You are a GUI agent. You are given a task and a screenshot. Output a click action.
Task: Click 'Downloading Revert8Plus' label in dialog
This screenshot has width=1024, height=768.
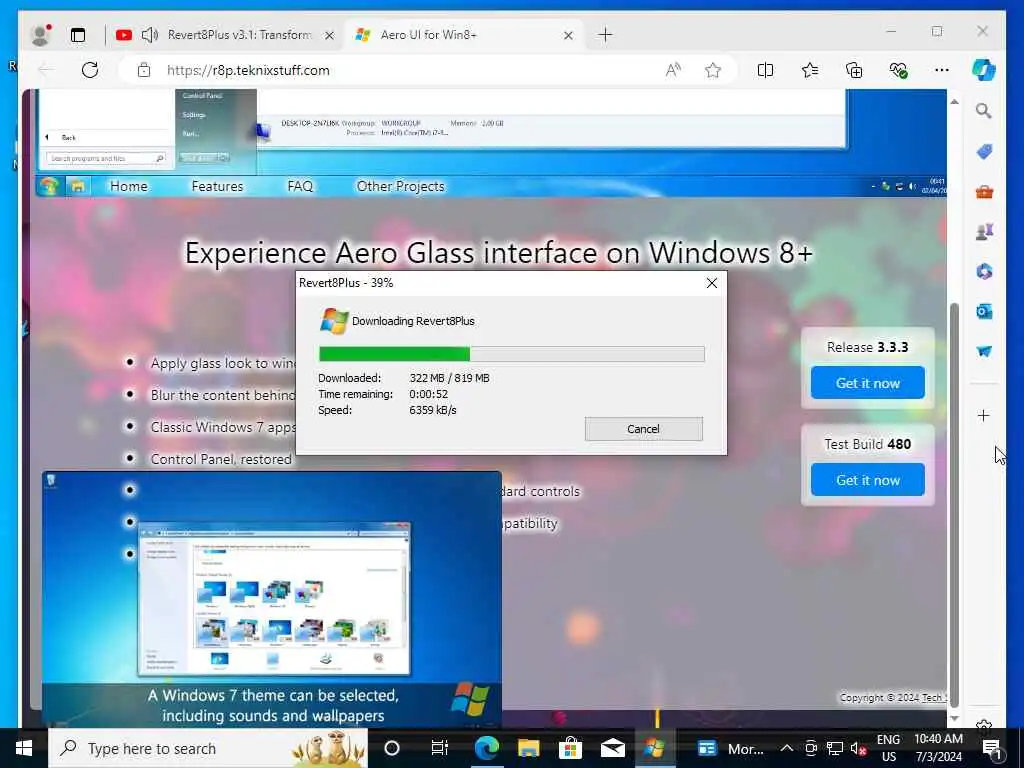413,321
